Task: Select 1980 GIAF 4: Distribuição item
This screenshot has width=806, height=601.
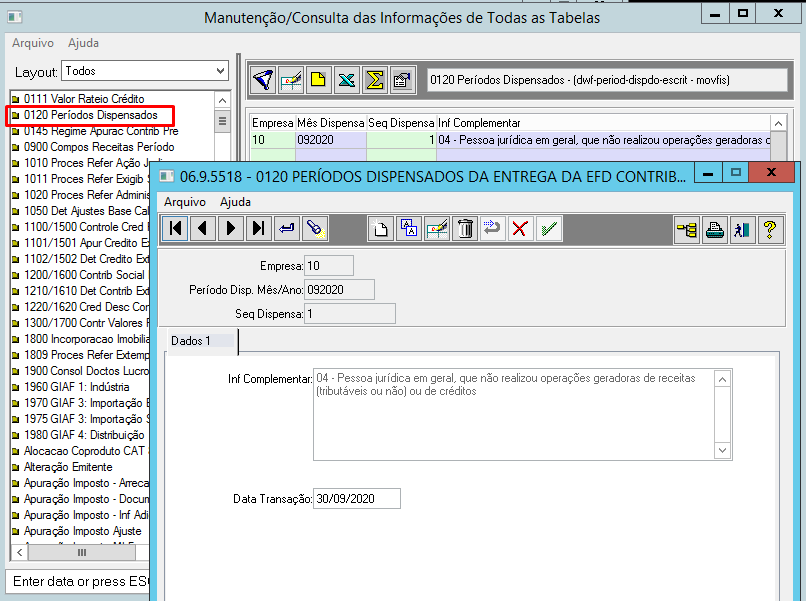Action: [x=79, y=435]
